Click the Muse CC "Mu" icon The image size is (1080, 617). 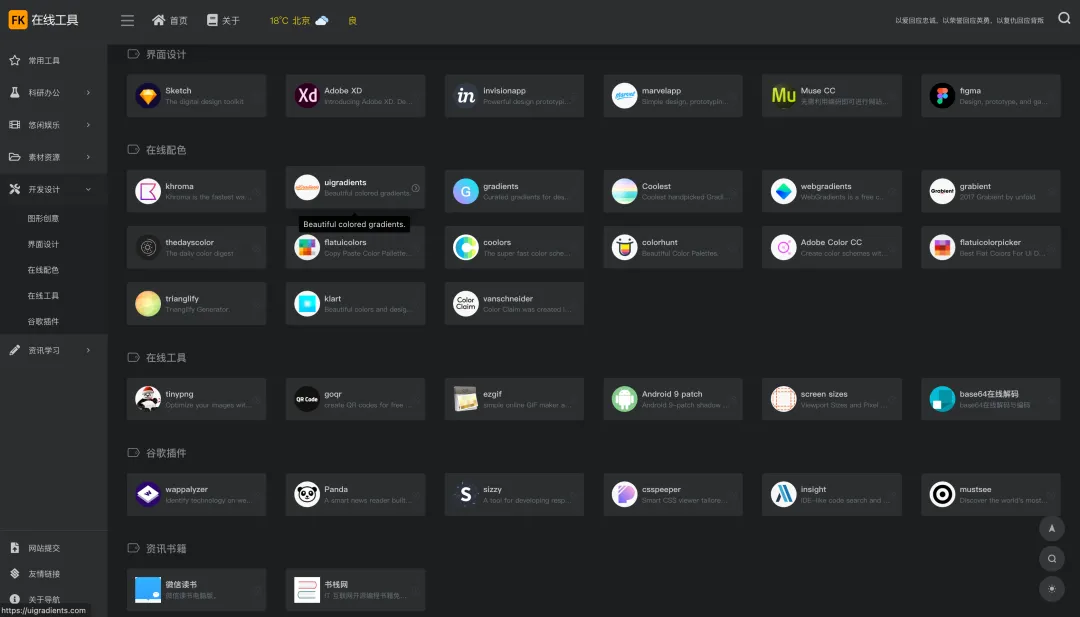783,96
